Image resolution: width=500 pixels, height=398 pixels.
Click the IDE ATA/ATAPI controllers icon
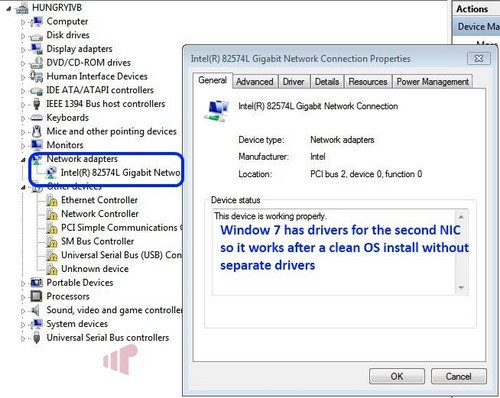[37, 90]
